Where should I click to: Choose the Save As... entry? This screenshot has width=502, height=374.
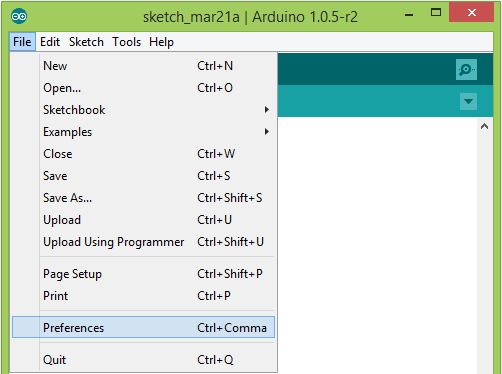pos(143,198)
